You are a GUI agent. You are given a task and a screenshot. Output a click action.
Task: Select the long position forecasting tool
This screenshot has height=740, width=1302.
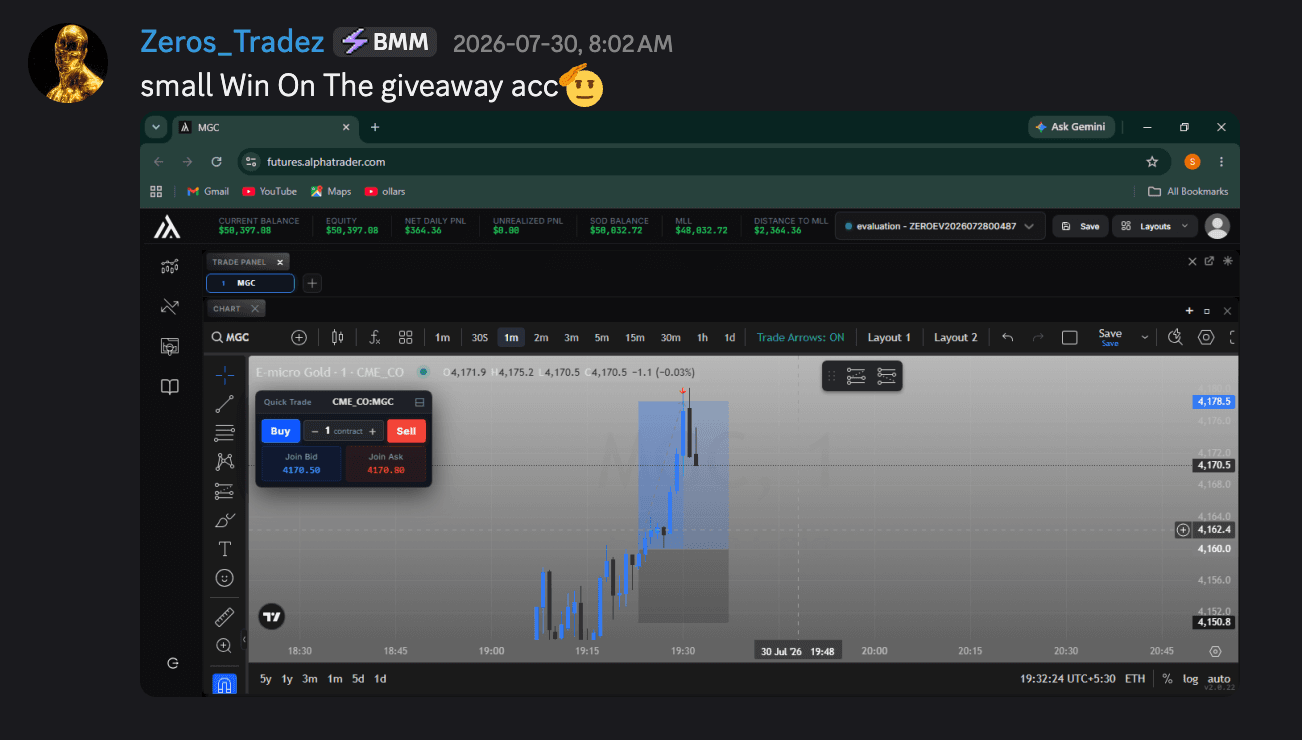tap(225, 491)
